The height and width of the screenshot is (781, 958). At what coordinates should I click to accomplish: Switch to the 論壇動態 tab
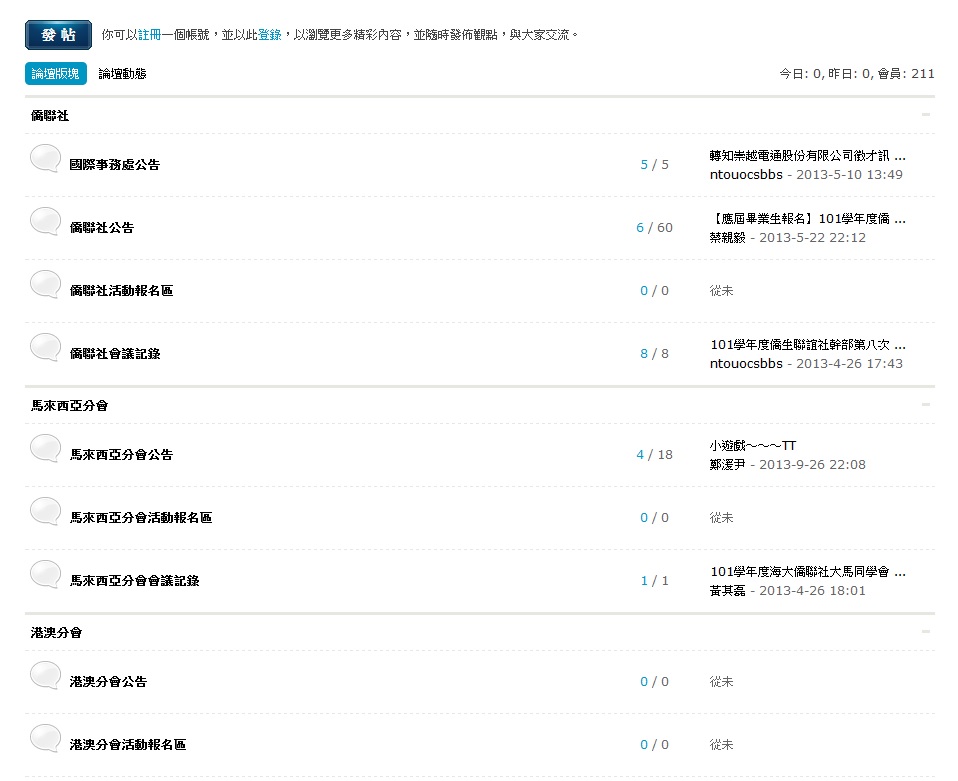[122, 74]
